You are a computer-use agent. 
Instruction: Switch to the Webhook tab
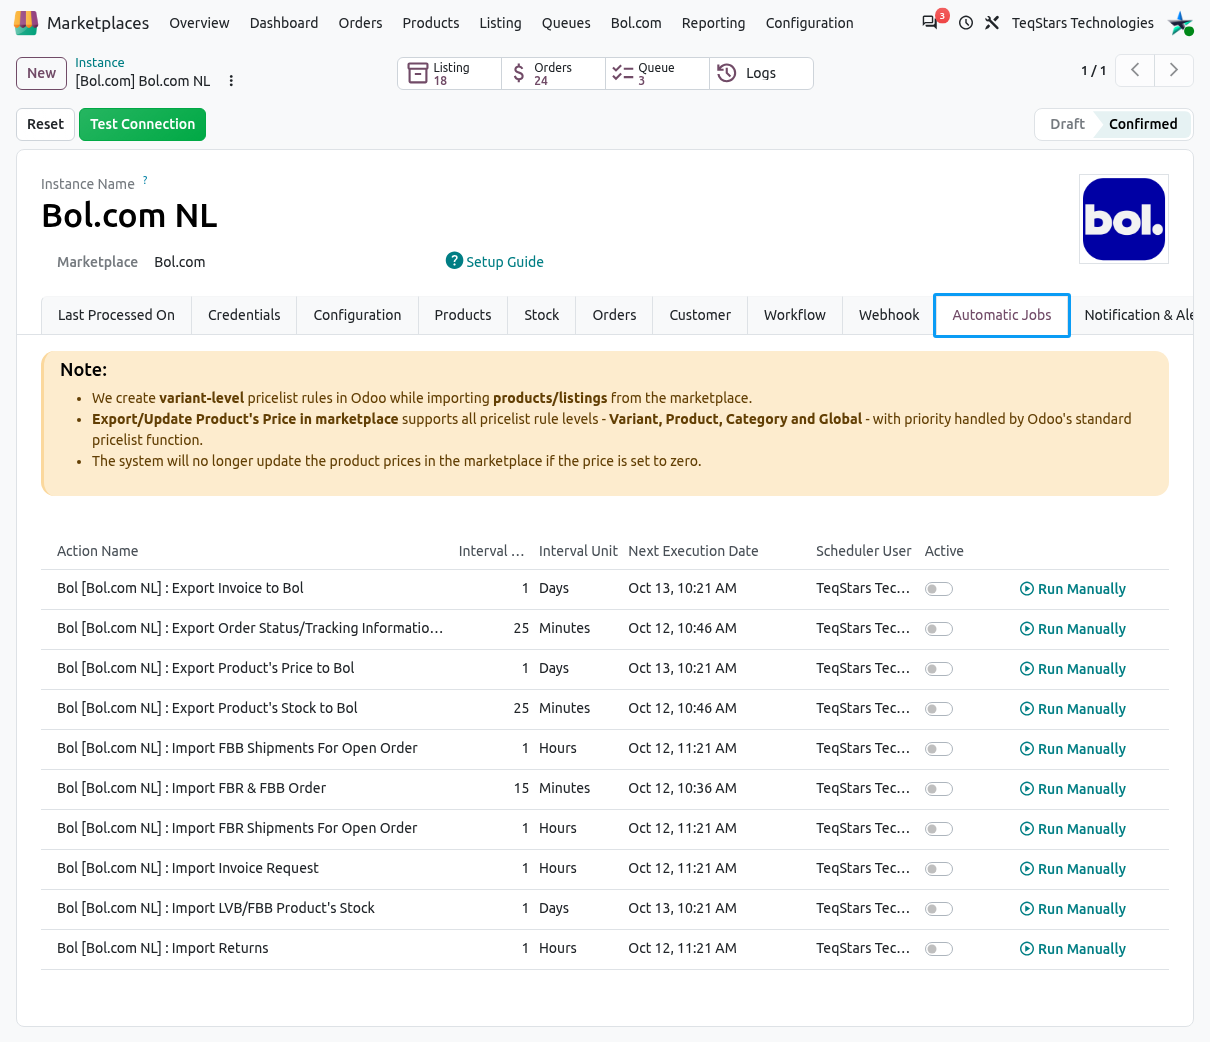click(889, 315)
